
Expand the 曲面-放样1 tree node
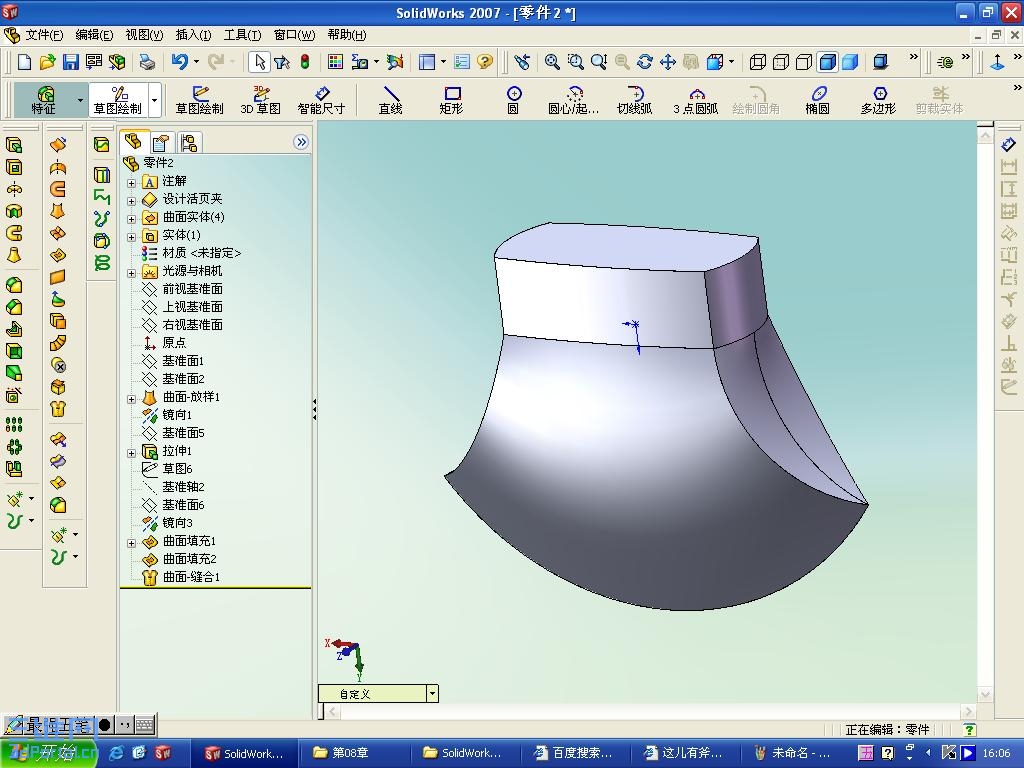click(x=131, y=399)
